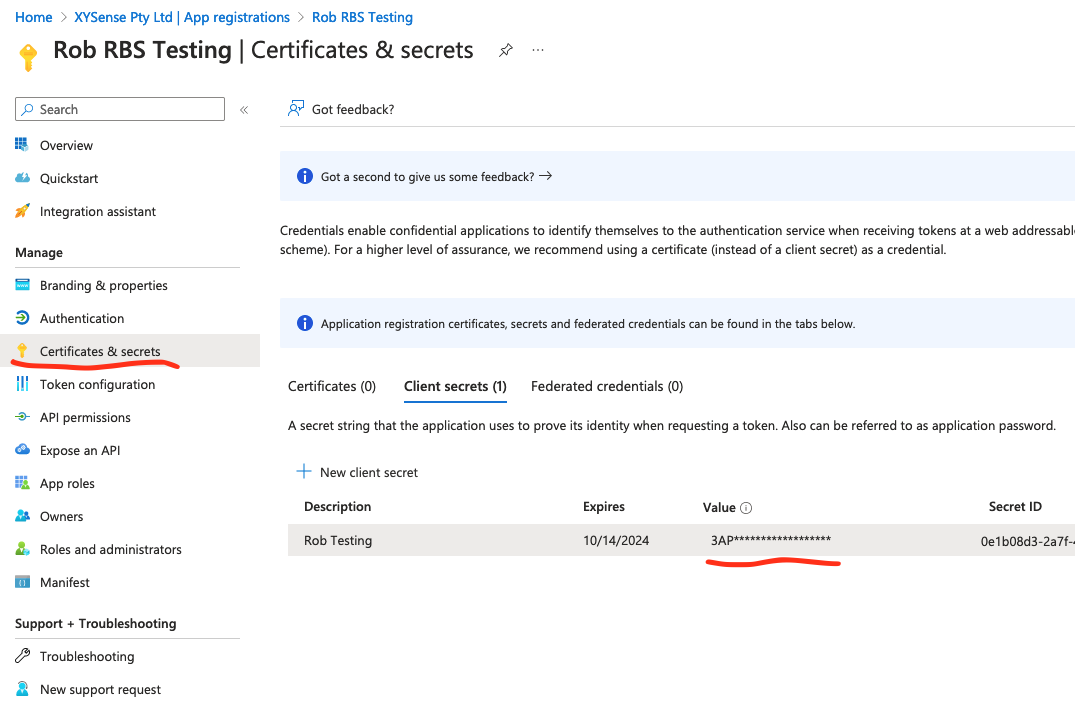Click the Owners people icon
This screenshot has width=1075, height=719.
(22, 515)
